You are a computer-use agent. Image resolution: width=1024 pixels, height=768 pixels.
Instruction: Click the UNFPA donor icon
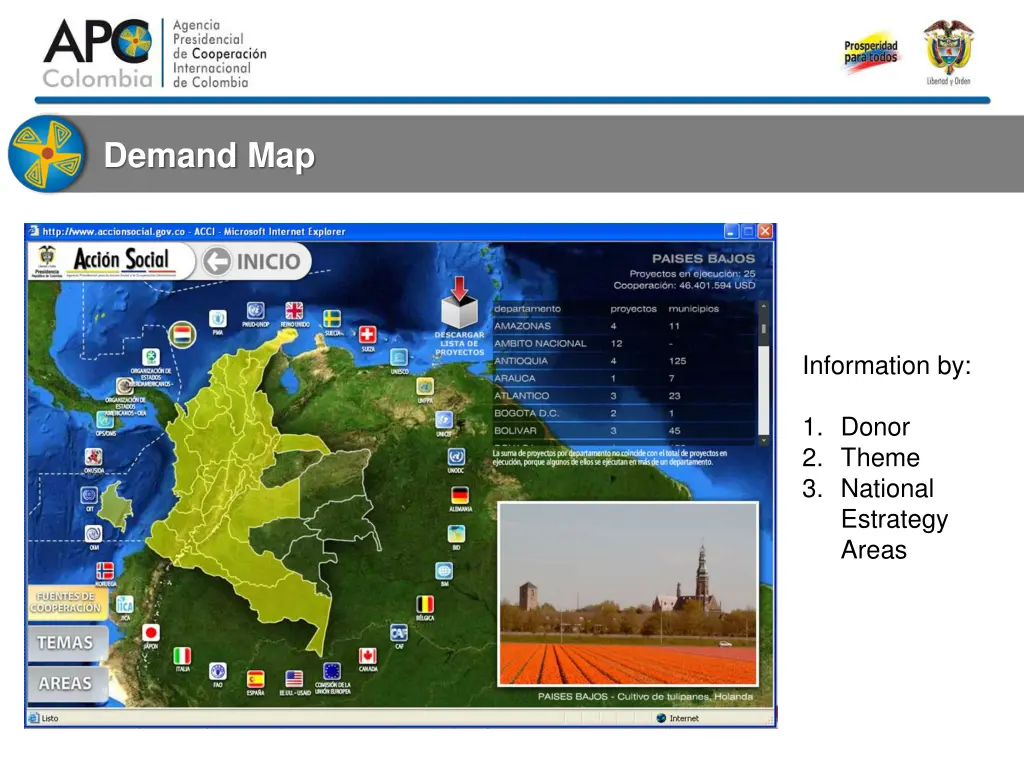point(425,386)
